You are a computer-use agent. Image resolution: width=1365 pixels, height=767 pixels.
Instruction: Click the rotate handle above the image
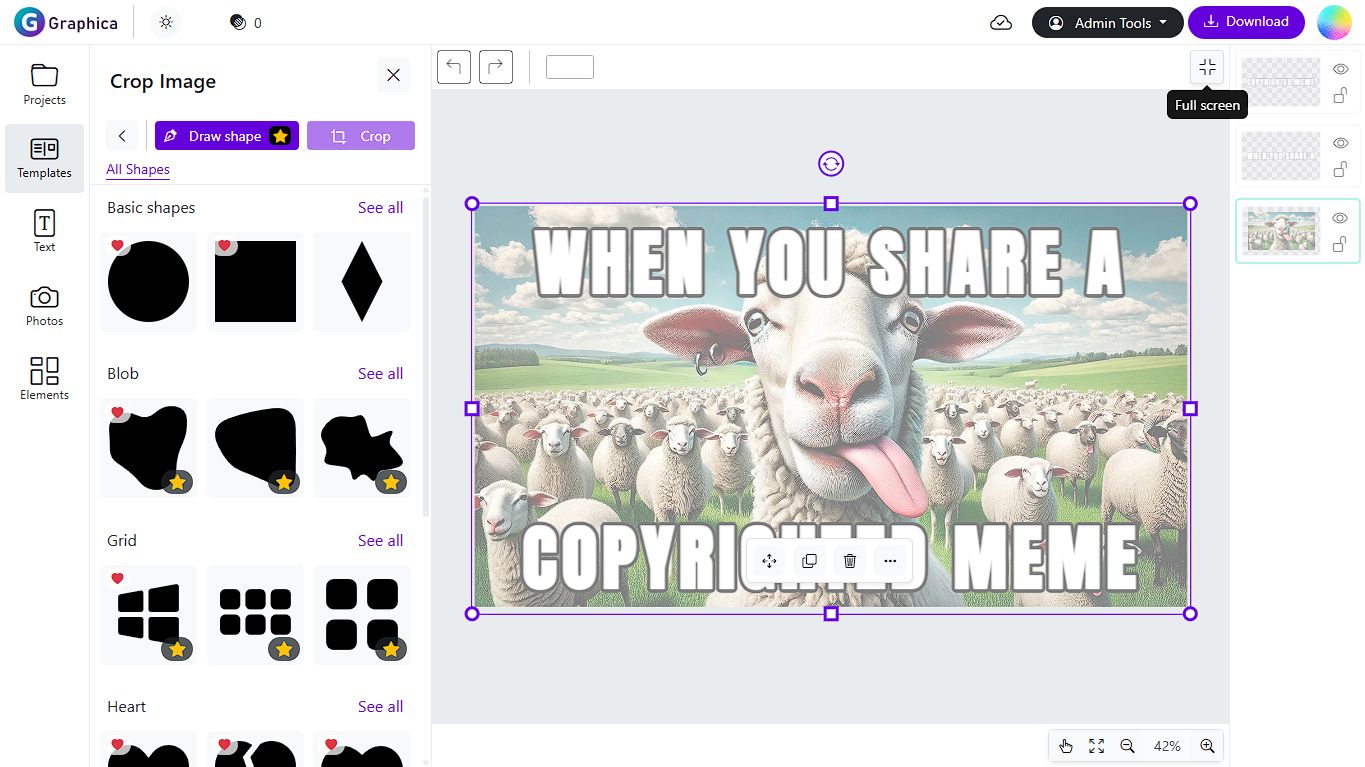click(831, 163)
